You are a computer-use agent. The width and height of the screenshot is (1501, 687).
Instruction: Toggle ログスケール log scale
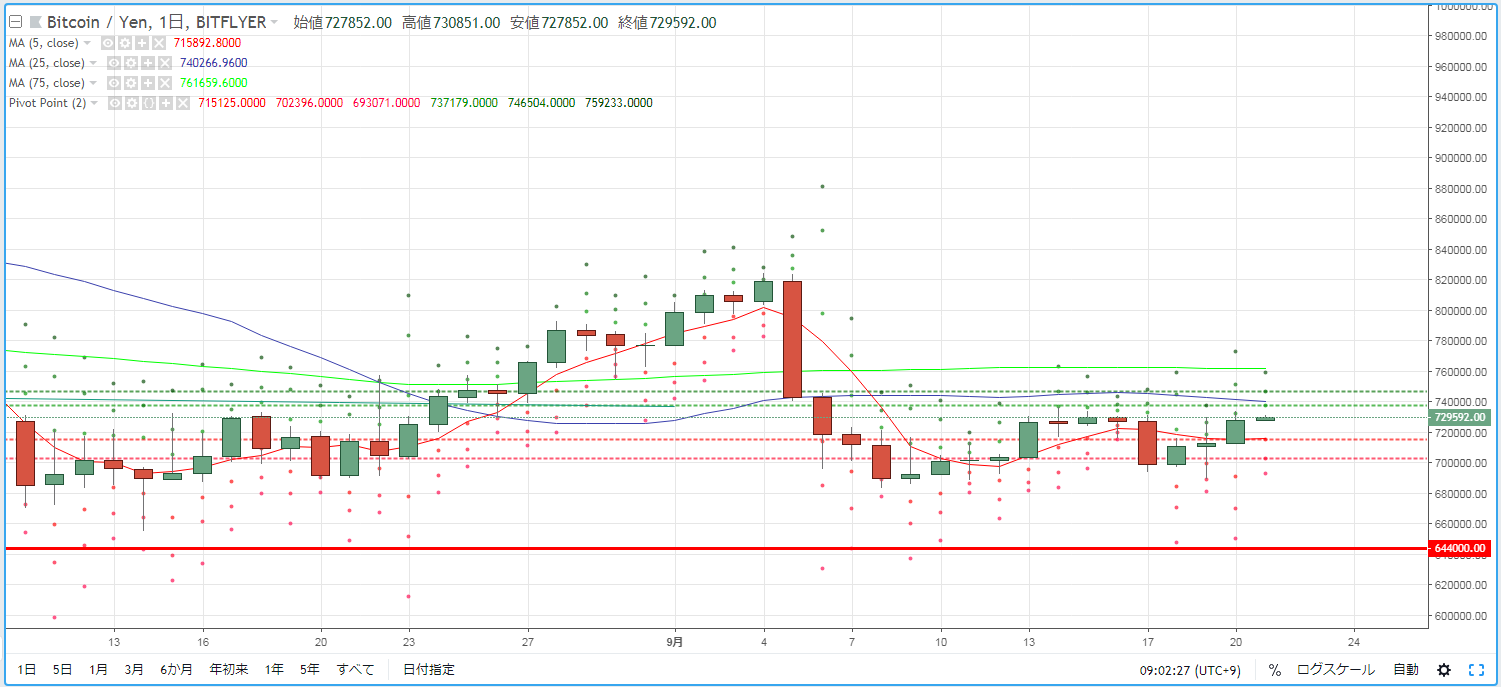pos(1336,670)
